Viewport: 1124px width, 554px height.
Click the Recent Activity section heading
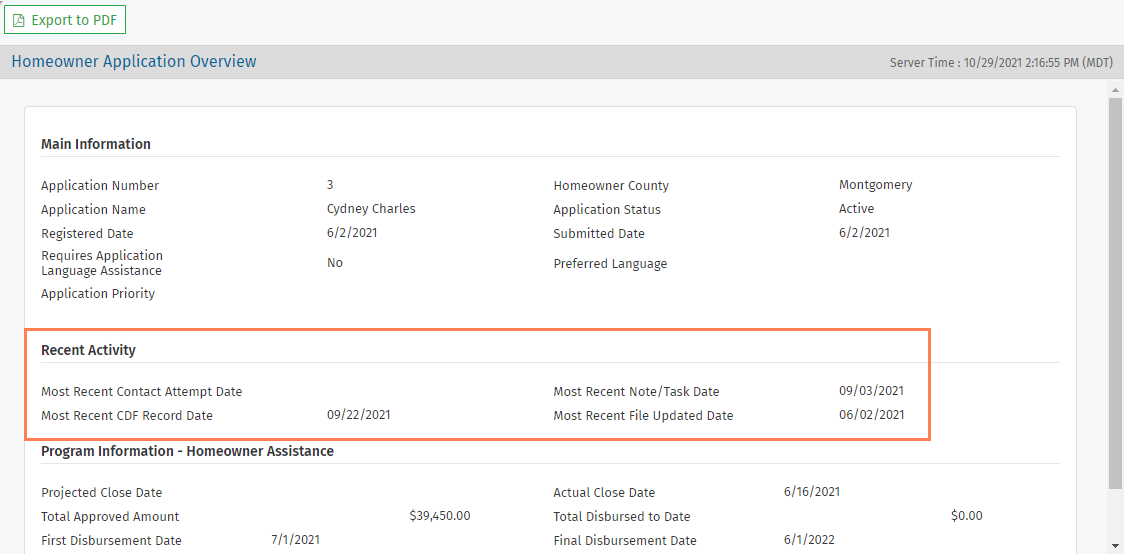click(88, 350)
